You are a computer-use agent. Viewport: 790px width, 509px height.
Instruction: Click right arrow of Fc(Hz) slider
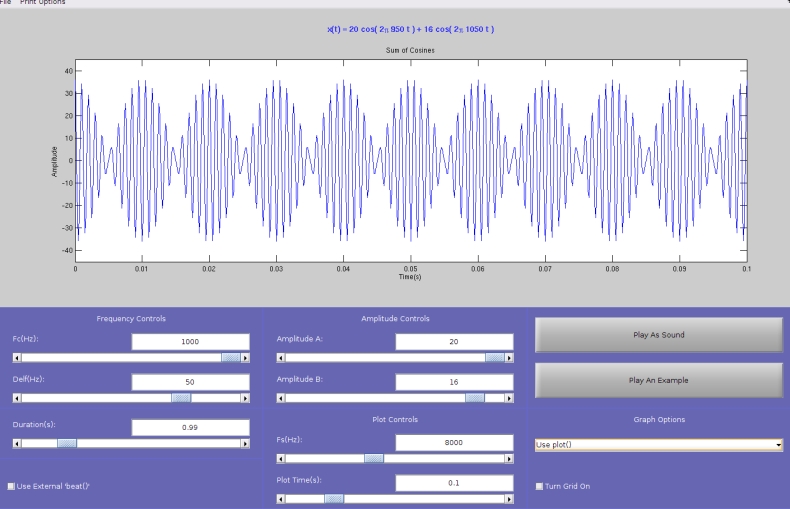coord(245,356)
